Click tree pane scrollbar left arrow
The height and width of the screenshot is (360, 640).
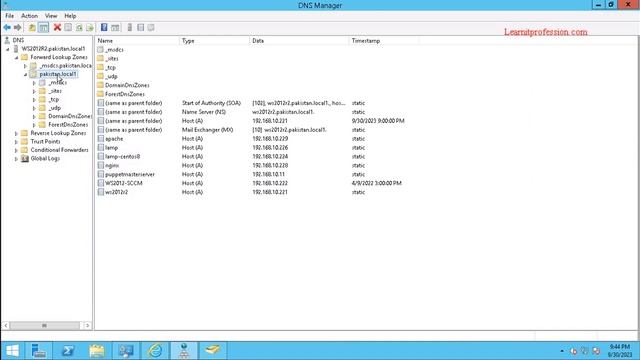(6, 325)
